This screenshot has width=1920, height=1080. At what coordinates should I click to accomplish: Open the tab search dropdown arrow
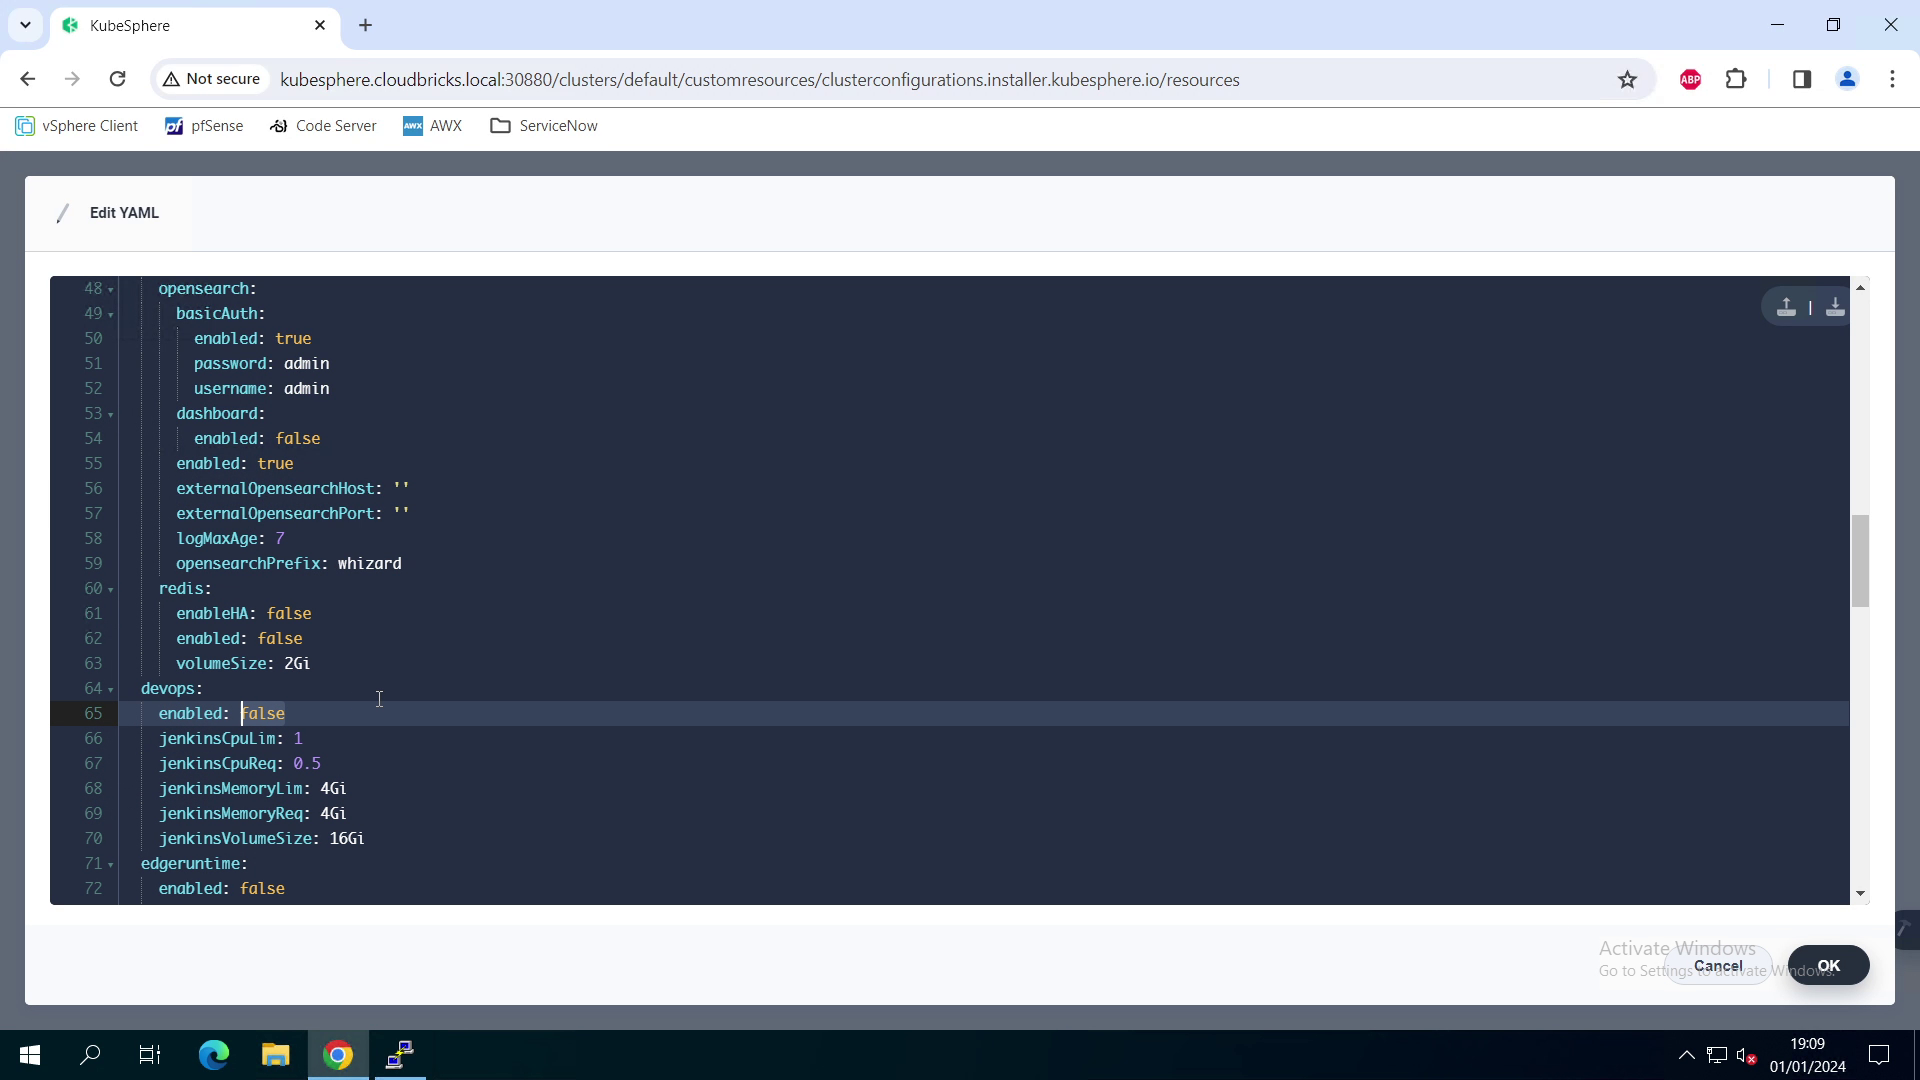click(x=25, y=25)
